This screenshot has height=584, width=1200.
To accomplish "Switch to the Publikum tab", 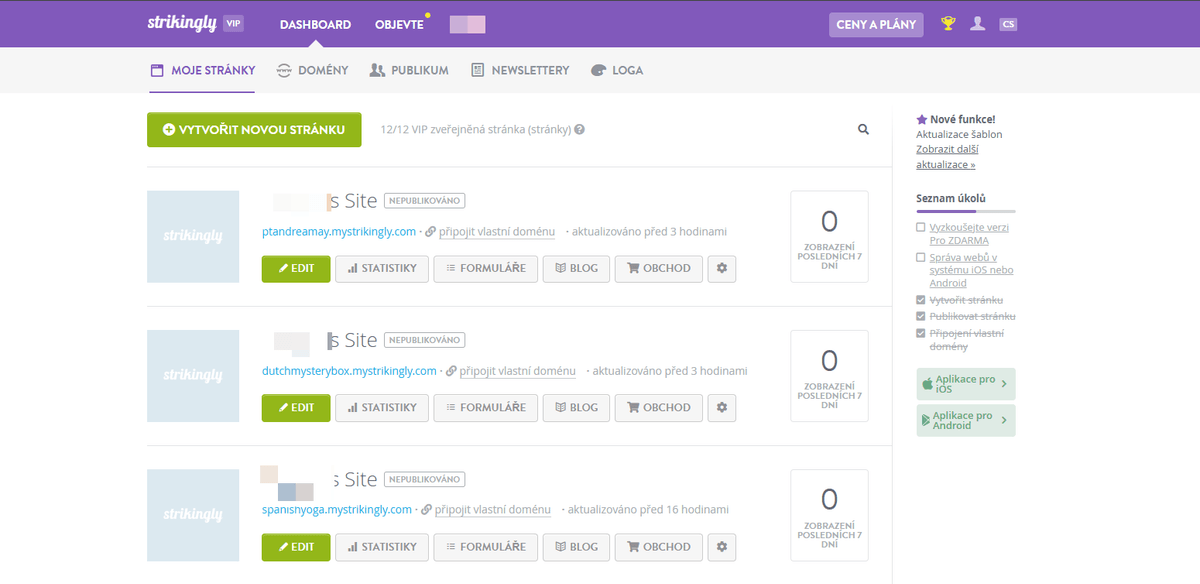I will coord(409,70).
